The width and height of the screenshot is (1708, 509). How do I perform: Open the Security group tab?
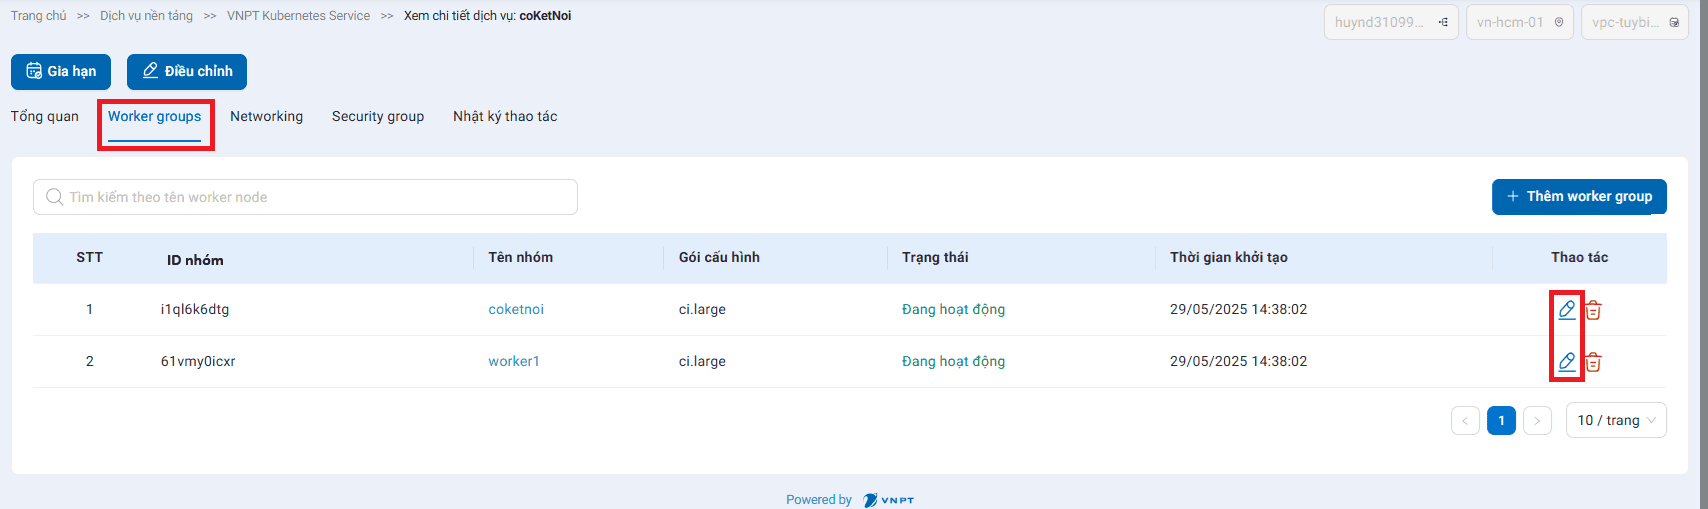(x=378, y=116)
